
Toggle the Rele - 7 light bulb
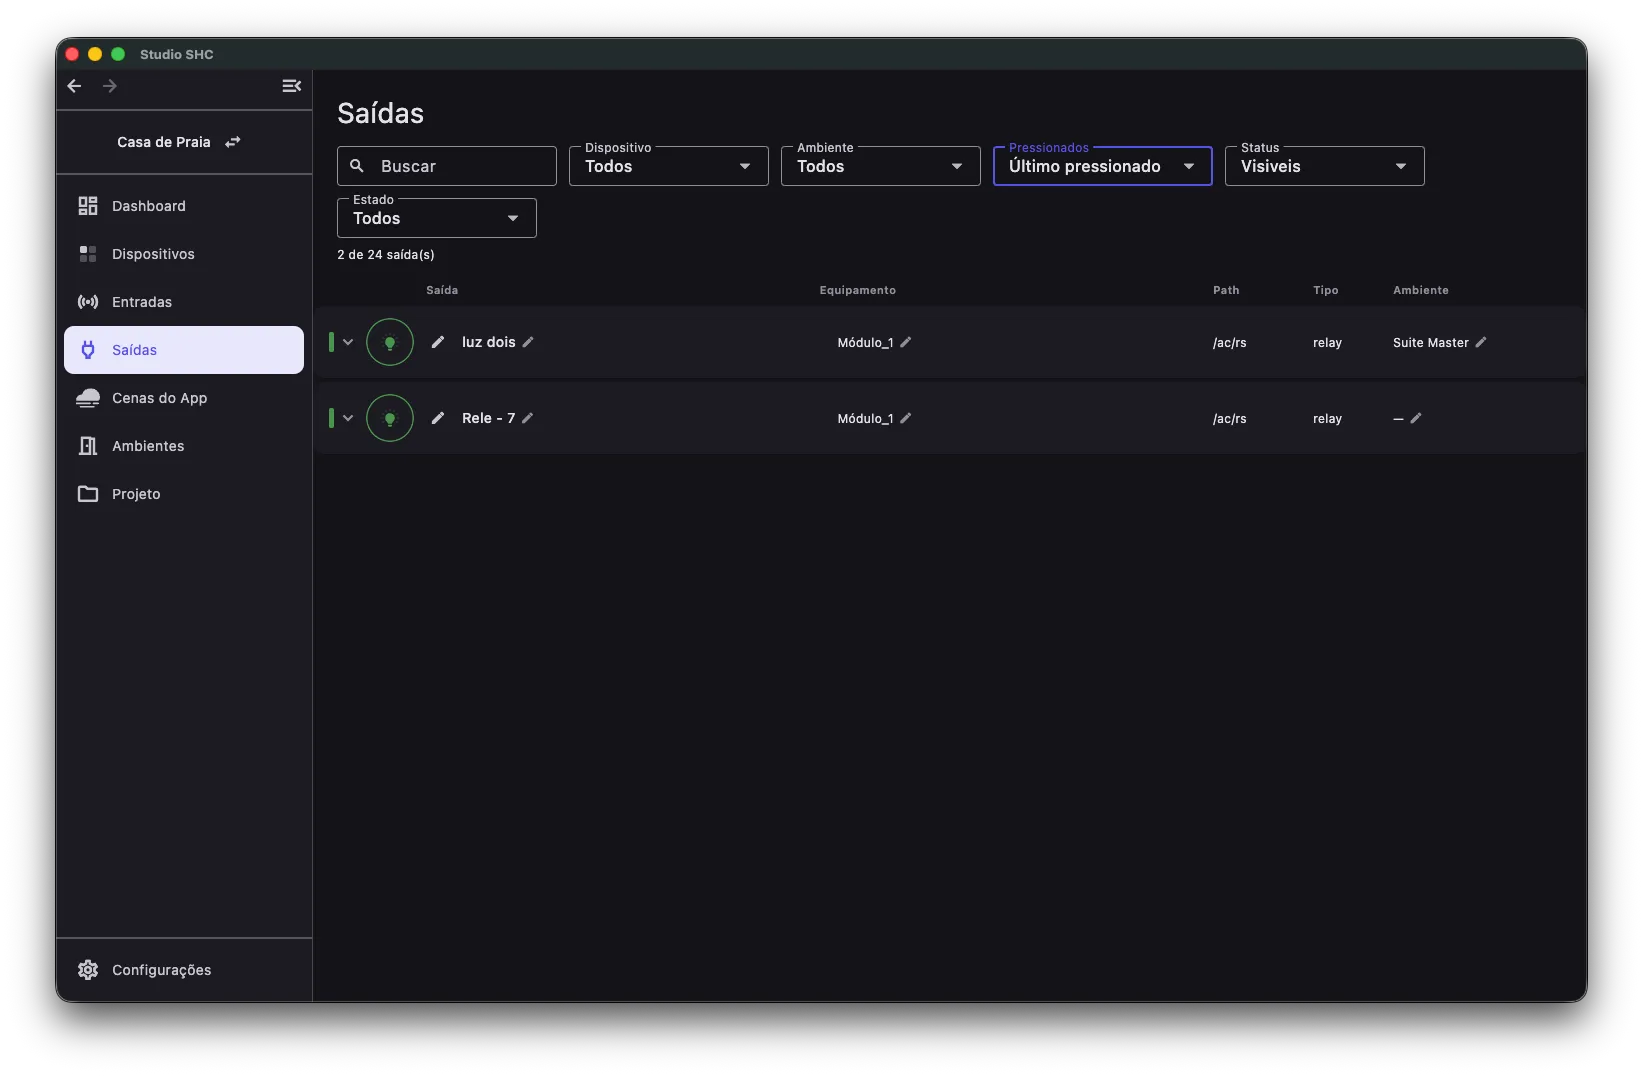click(x=390, y=418)
